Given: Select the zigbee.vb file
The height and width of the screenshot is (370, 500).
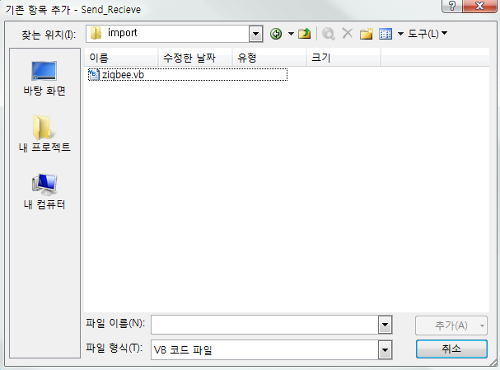Looking at the screenshot, I should click(188, 75).
